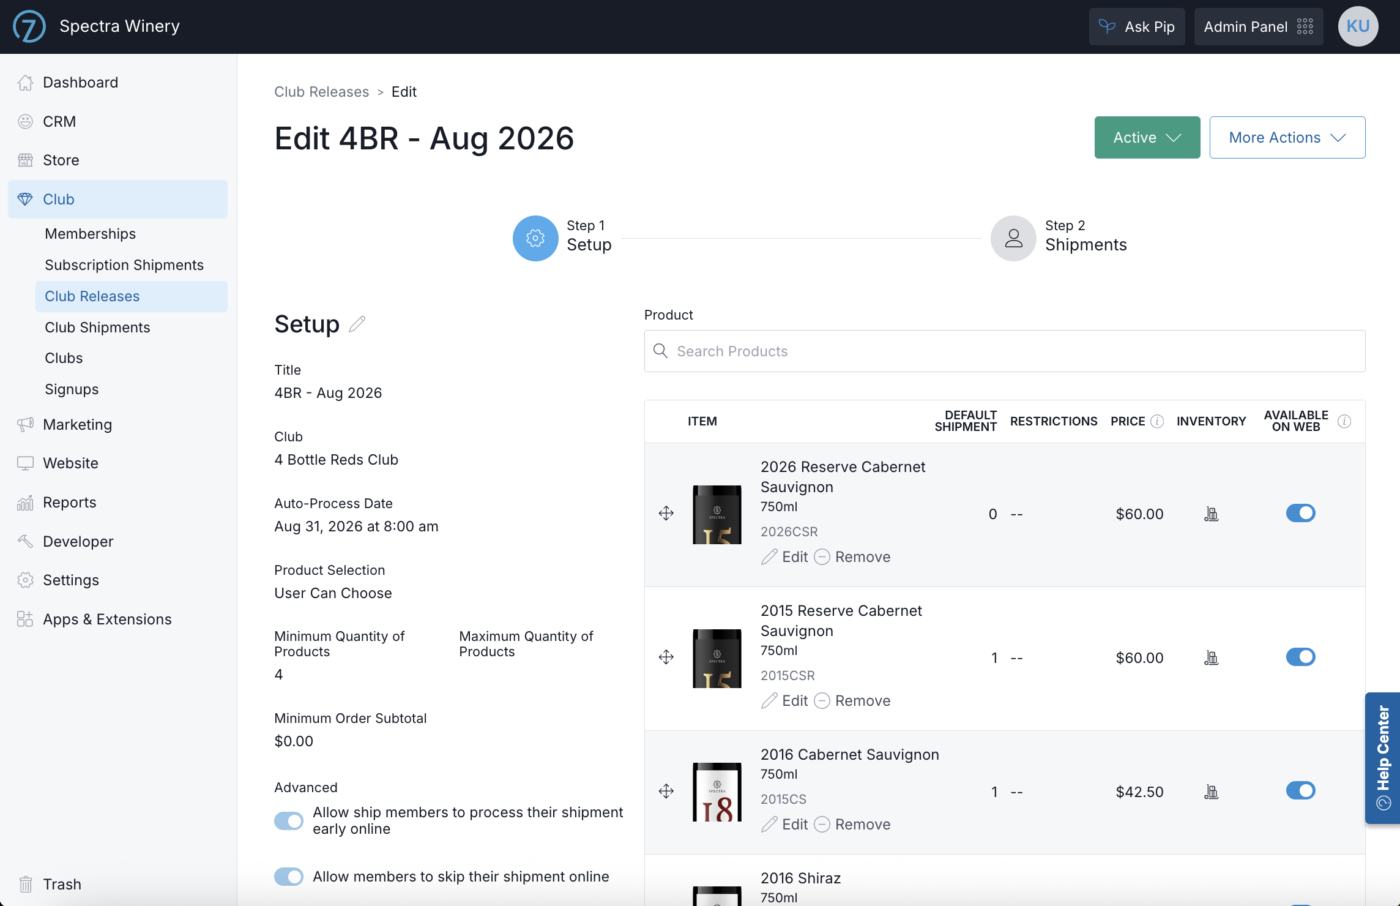The width and height of the screenshot is (1400, 906).
Task: Remove the 2016 Cabernet Sauvignon item
Action: (x=852, y=824)
